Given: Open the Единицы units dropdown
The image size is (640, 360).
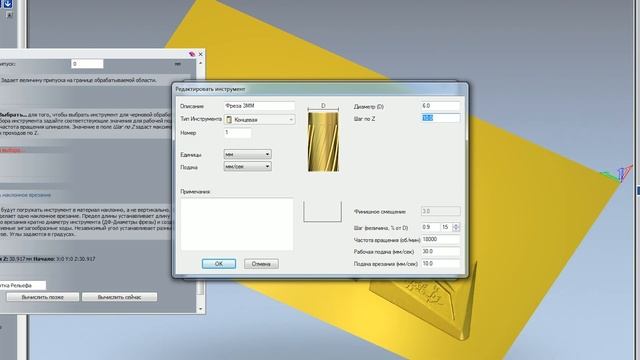Looking at the screenshot, I should 247,154.
